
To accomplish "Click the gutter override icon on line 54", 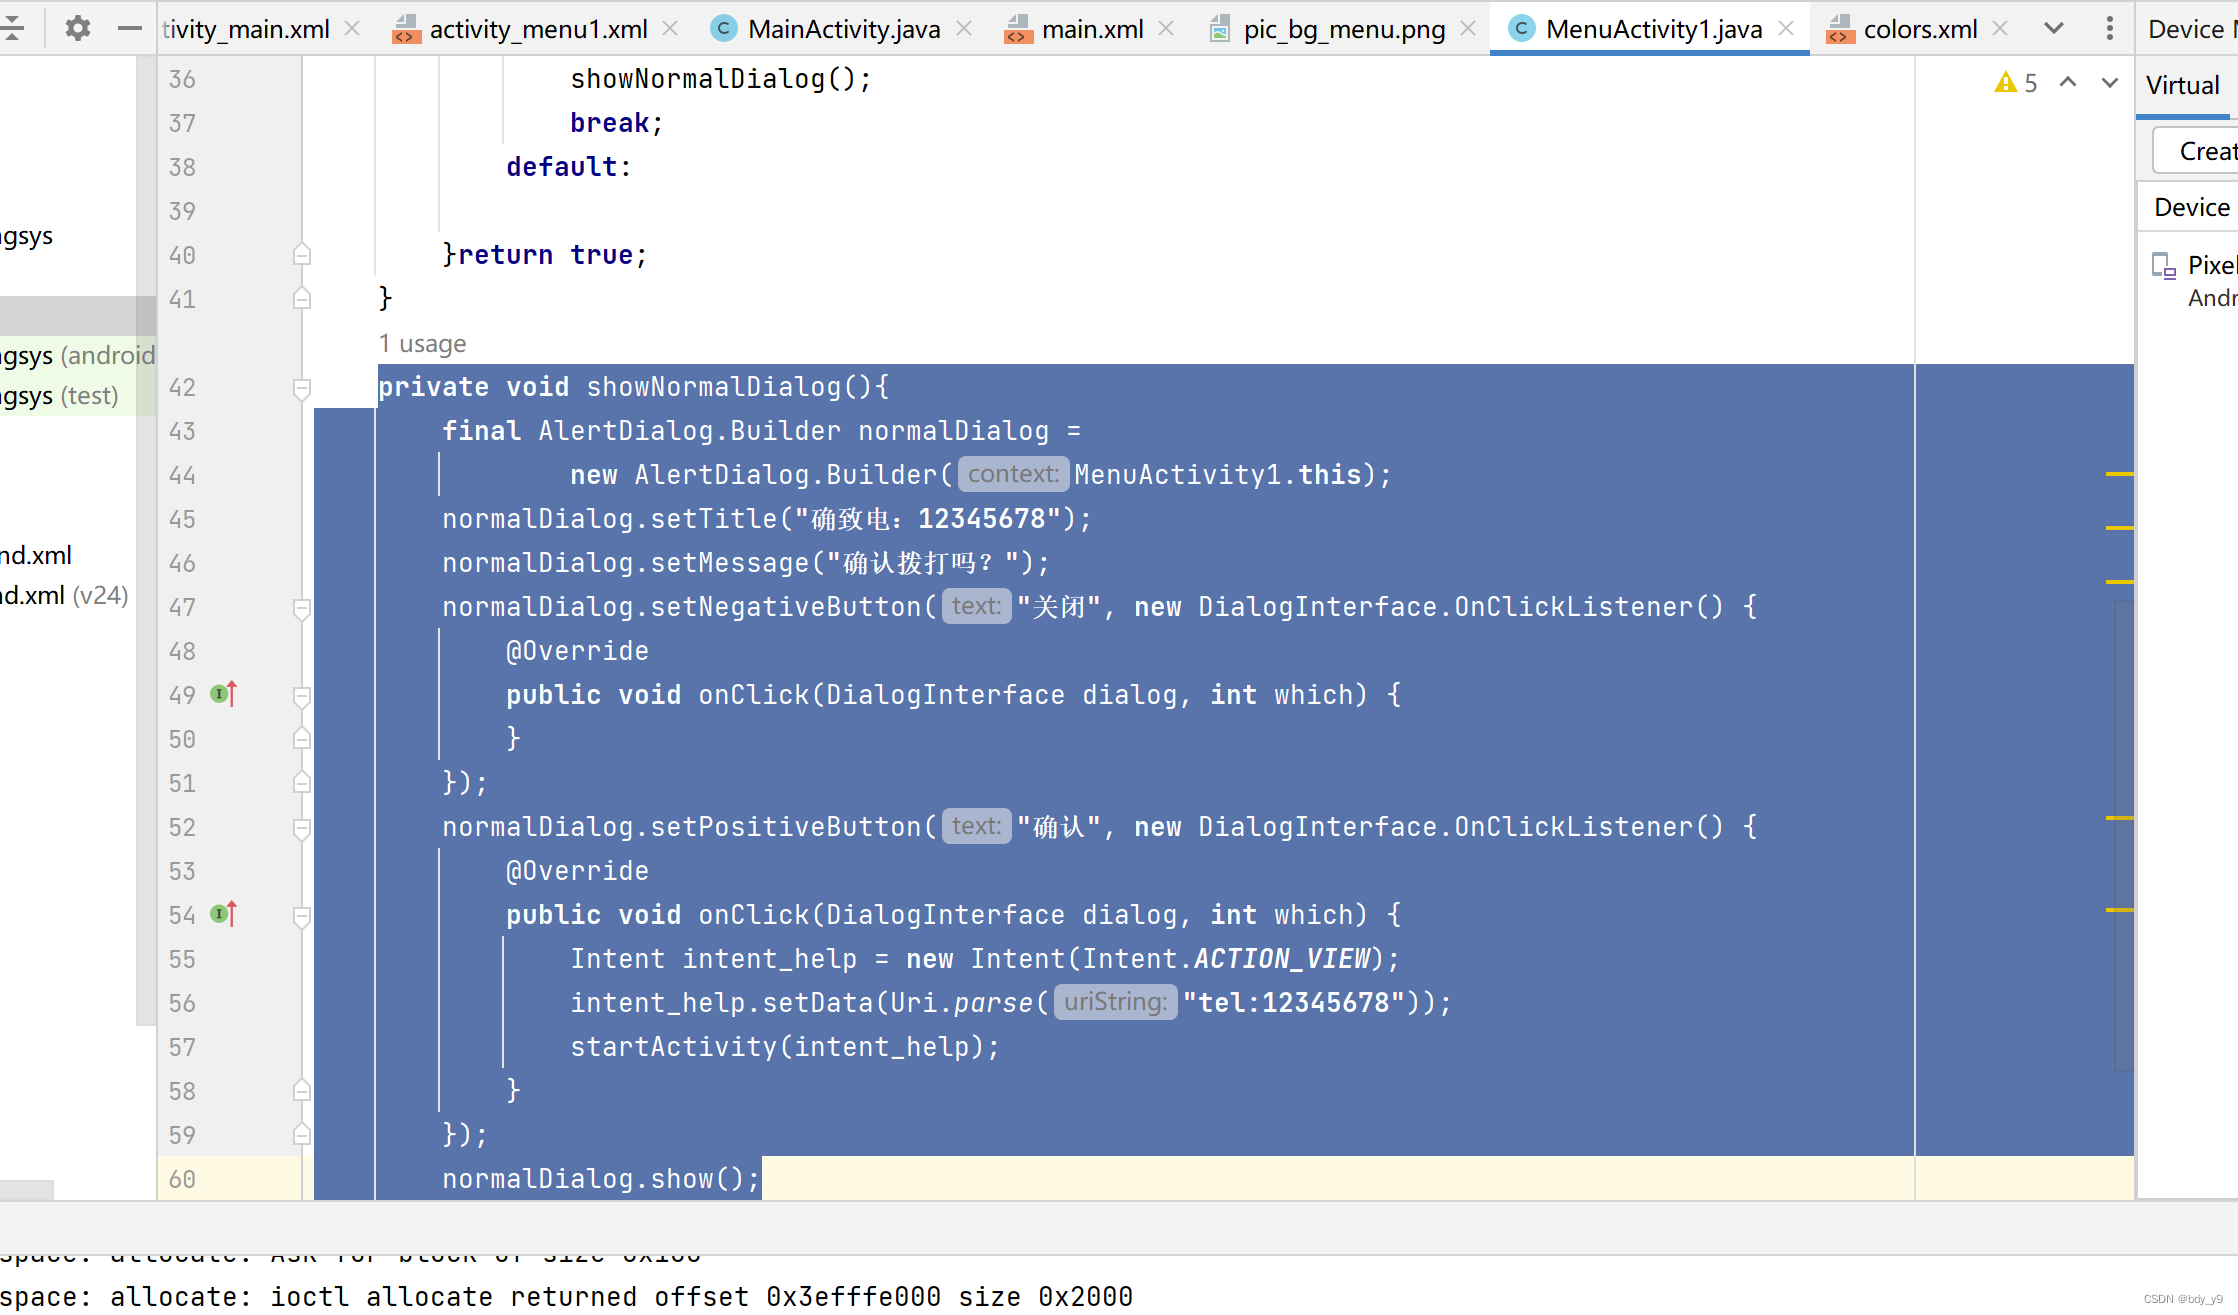I will pyautogui.click(x=222, y=913).
